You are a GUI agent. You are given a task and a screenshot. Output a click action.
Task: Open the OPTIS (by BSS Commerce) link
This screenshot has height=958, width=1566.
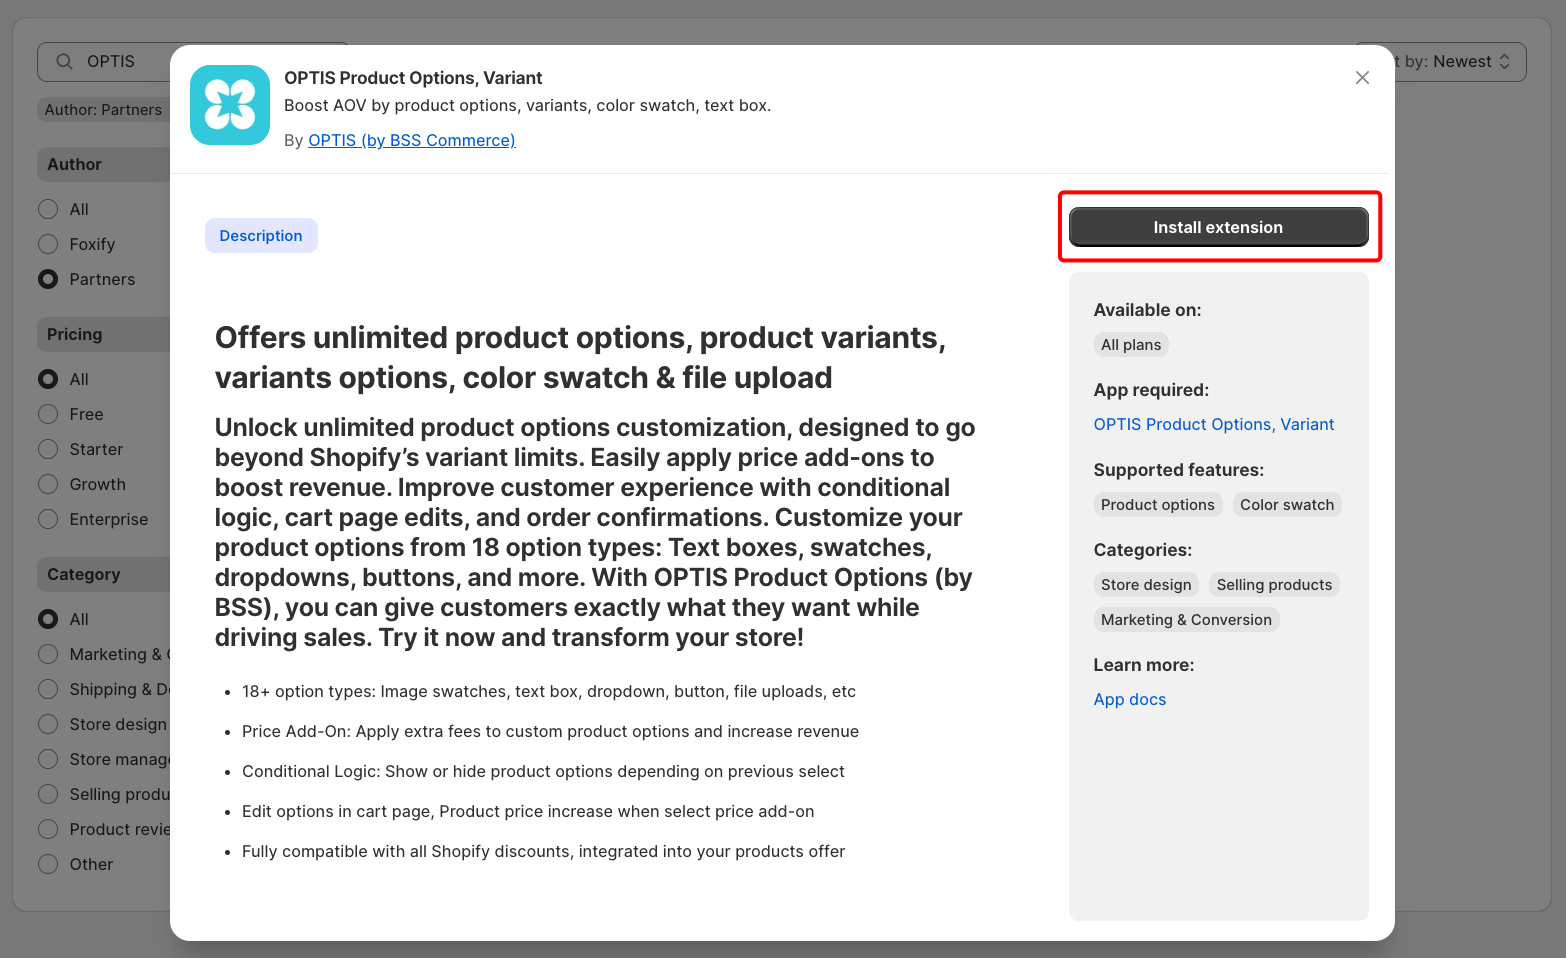coord(412,140)
